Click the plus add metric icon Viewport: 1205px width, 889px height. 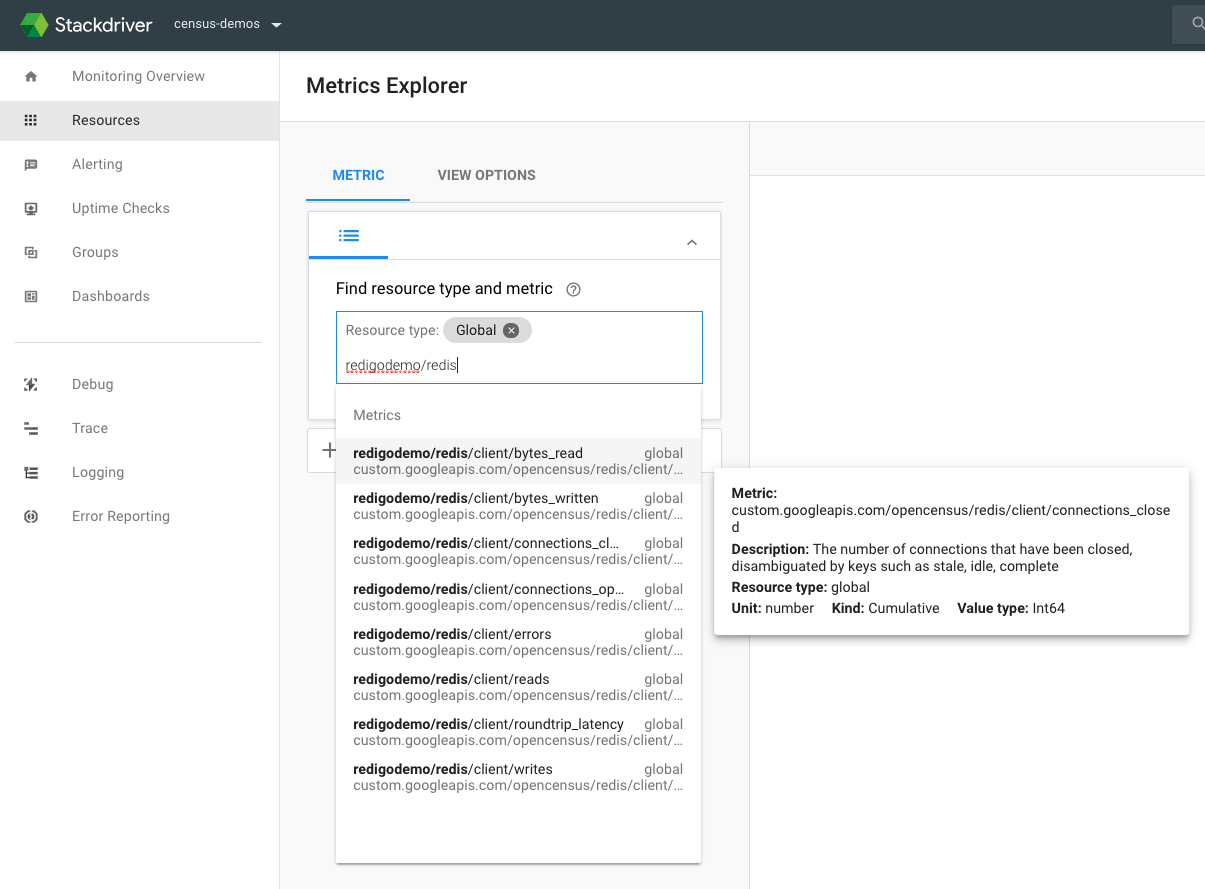(x=328, y=451)
